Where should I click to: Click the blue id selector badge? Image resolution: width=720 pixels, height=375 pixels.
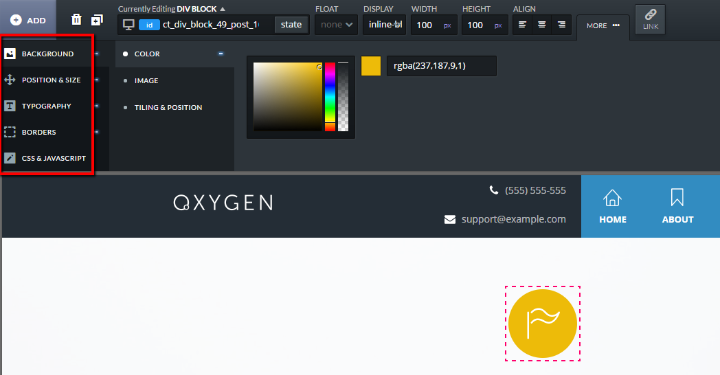pyautogui.click(x=149, y=25)
